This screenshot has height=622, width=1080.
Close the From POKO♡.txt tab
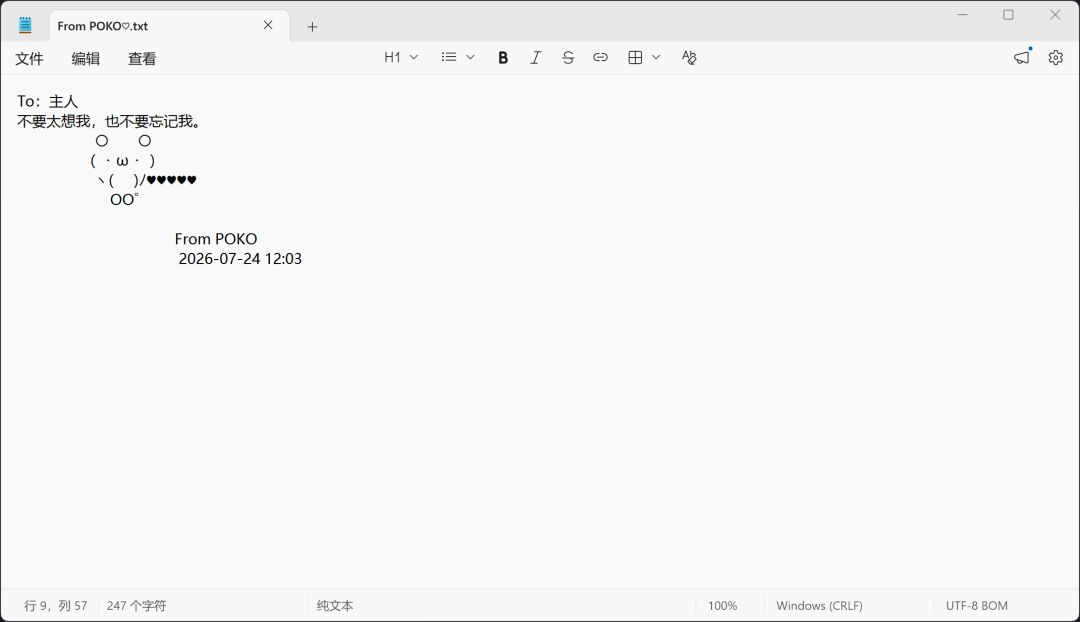(x=268, y=25)
